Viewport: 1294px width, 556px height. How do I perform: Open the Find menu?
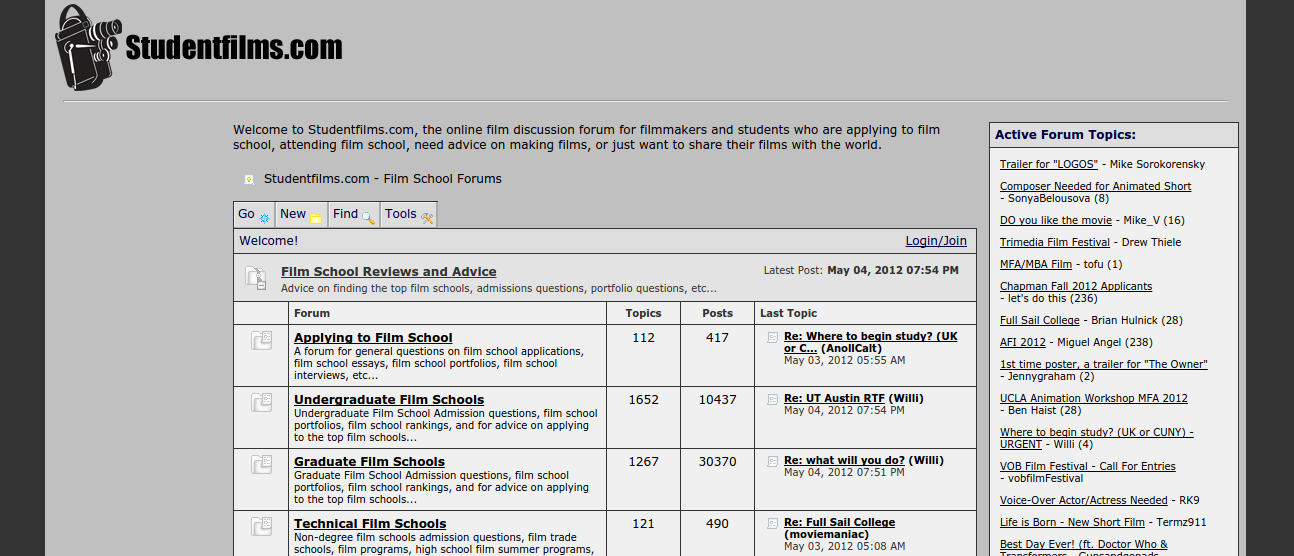pos(354,214)
